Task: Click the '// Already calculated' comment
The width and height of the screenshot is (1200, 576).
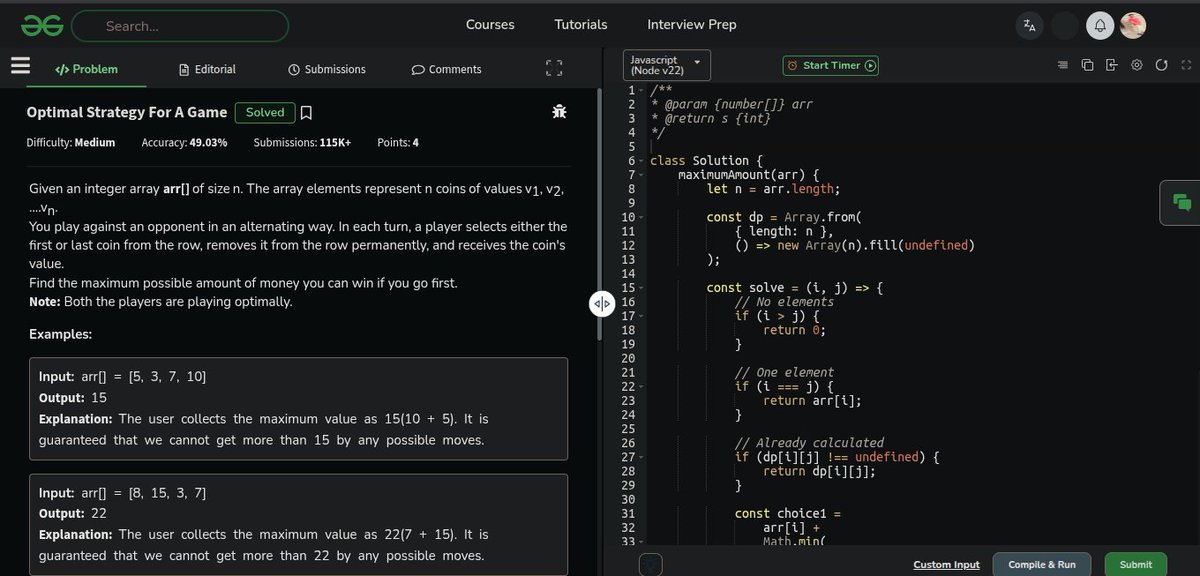Action: 809,443
